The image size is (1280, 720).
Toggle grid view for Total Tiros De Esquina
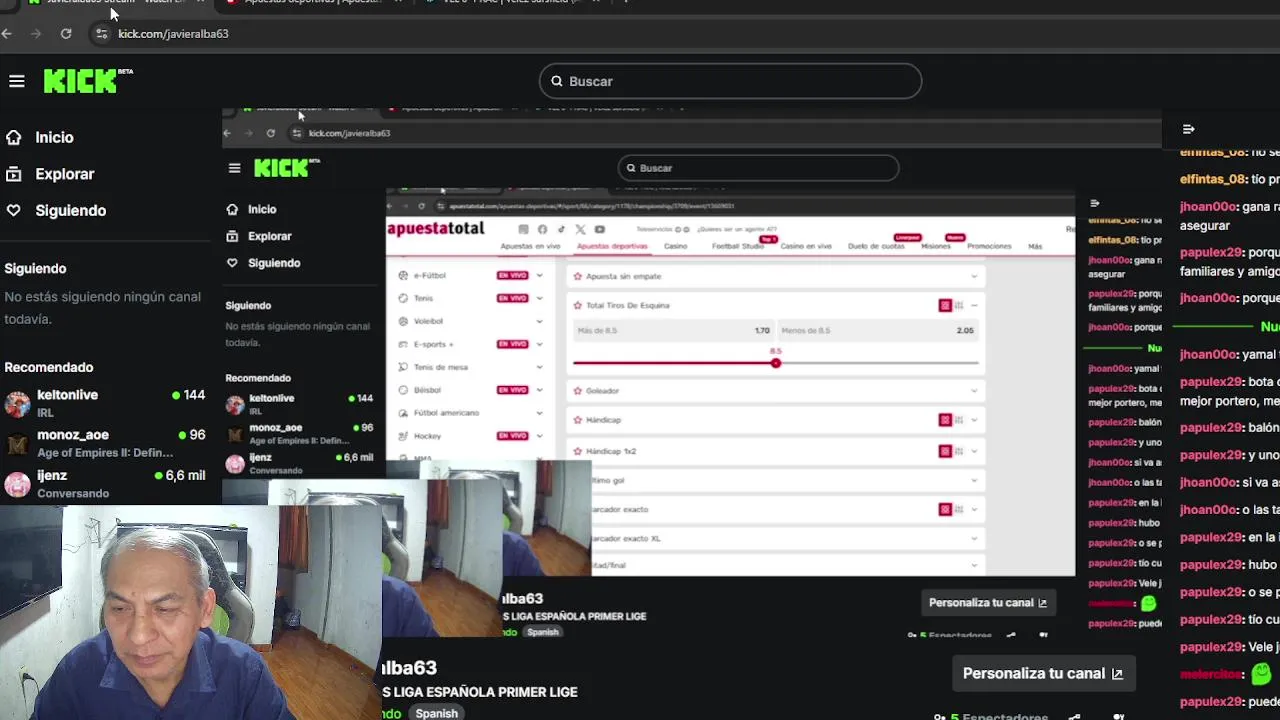click(x=945, y=305)
